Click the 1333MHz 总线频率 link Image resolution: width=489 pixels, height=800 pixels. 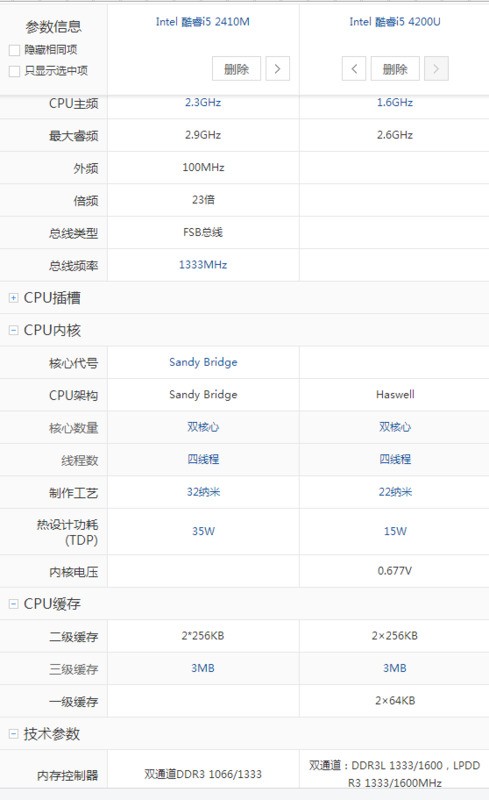pyautogui.click(x=203, y=265)
